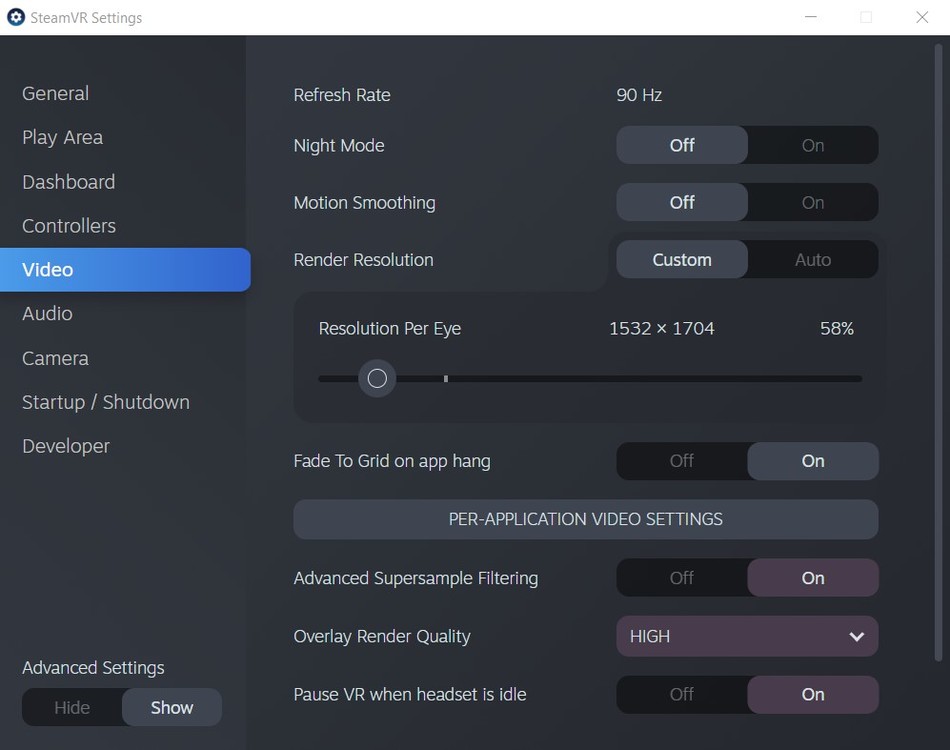Disable Advanced Supersample Filtering
This screenshot has width=950, height=750.
682,578
